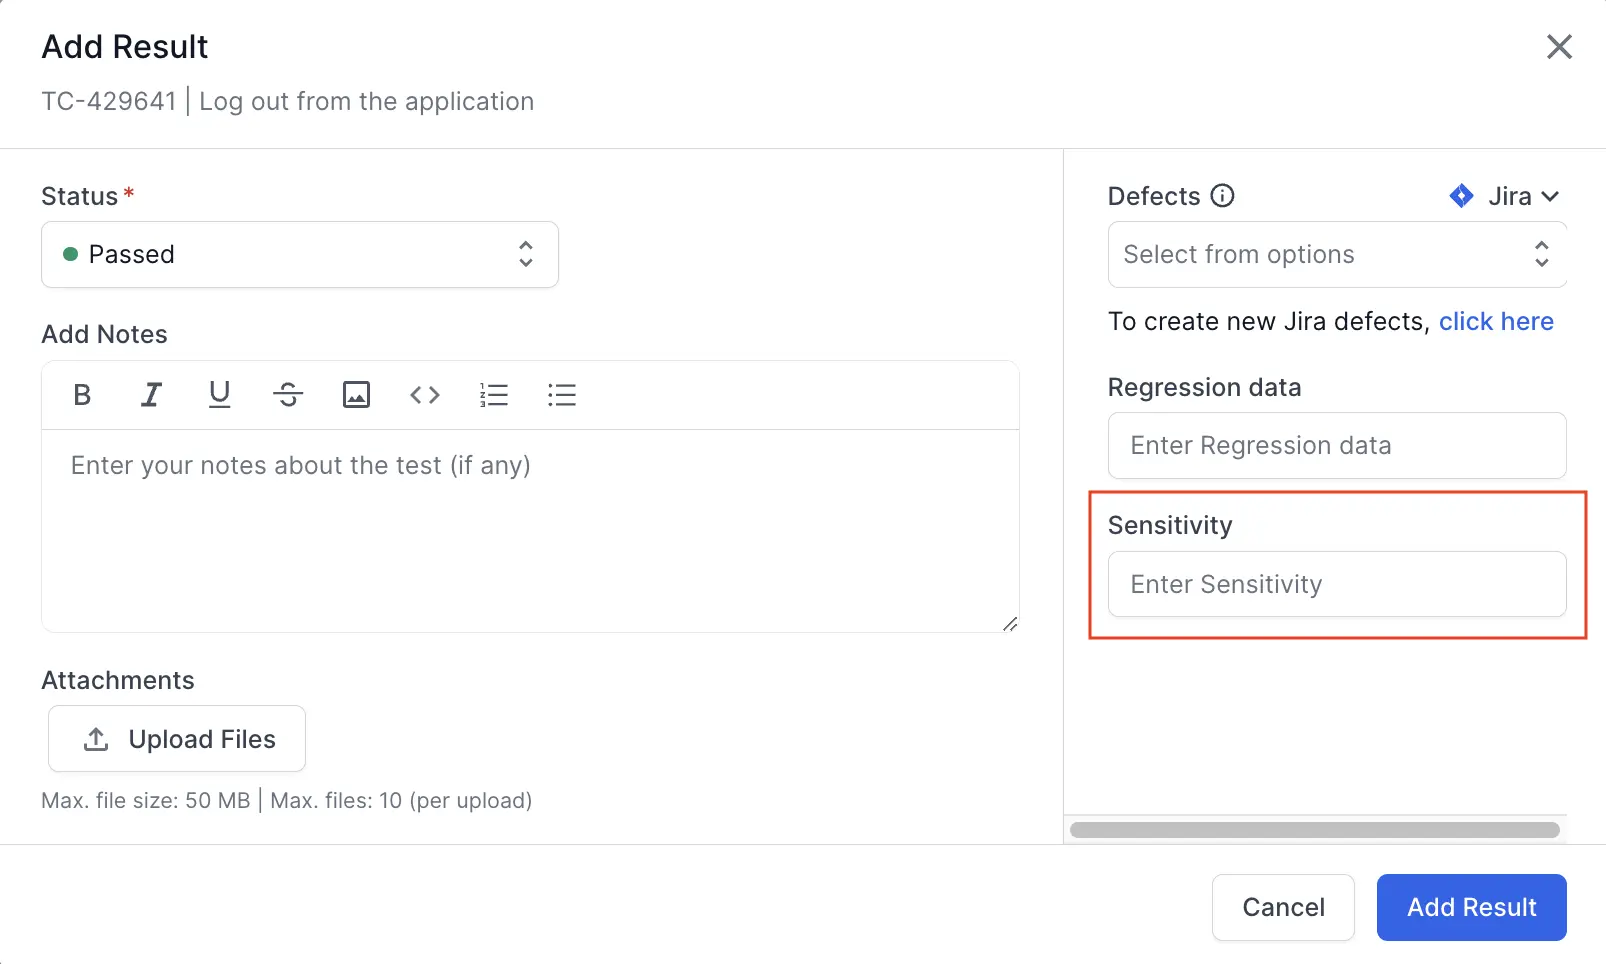Image resolution: width=1606 pixels, height=964 pixels.
Task: Cancel adding the result
Action: 1283,907
